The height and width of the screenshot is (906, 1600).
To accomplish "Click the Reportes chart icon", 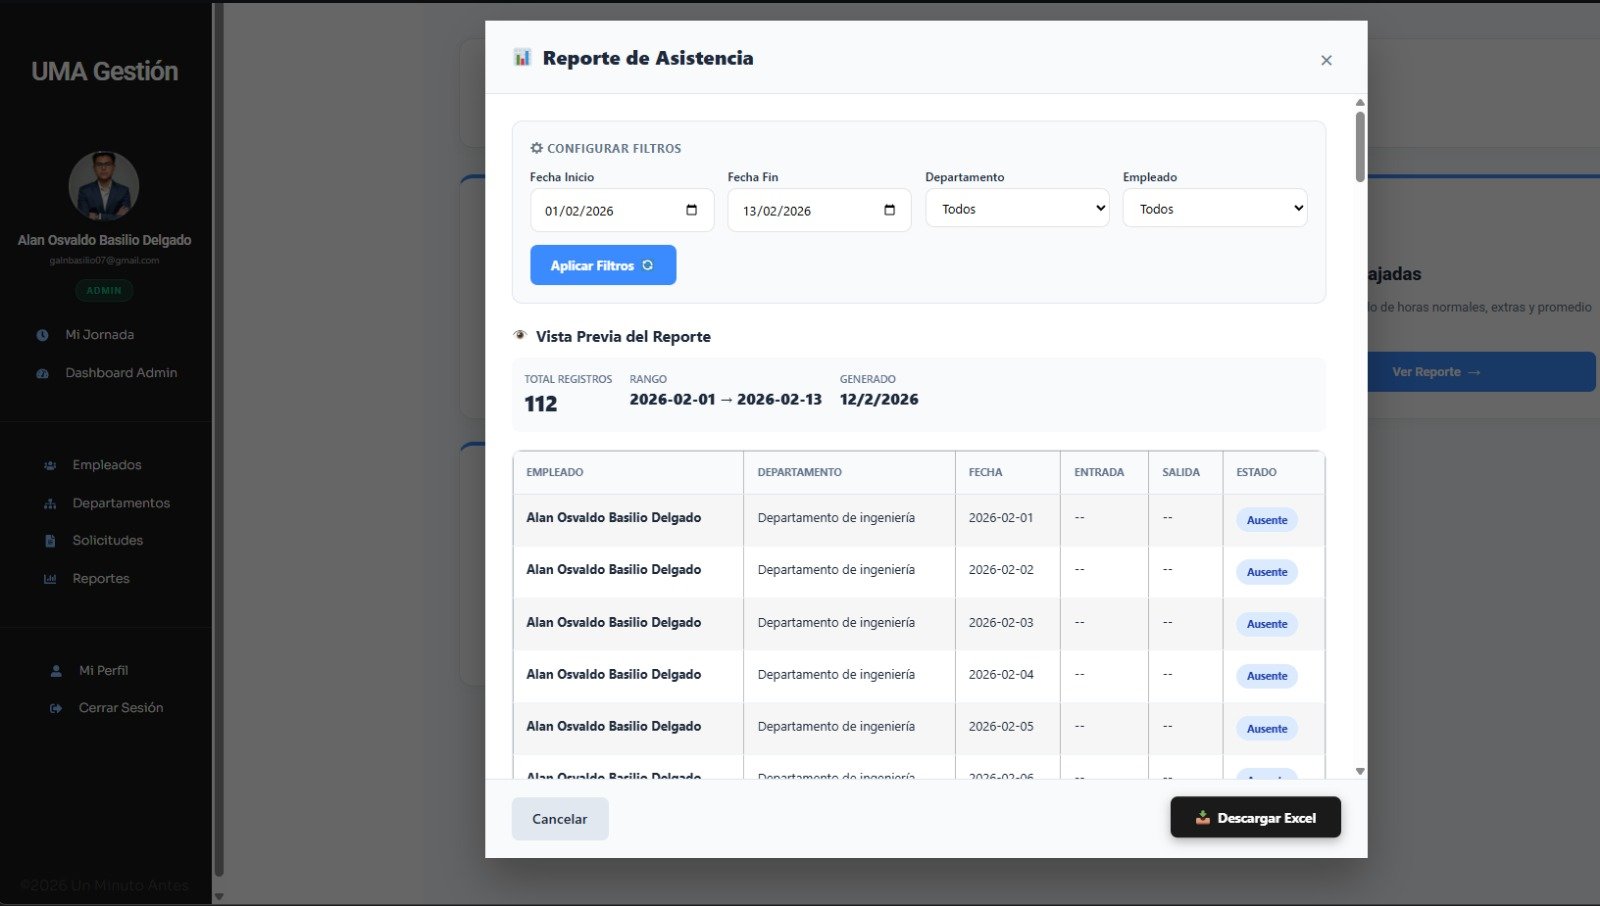I will (x=50, y=579).
